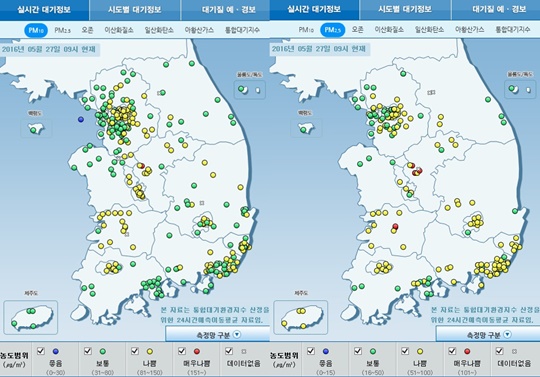Expand the 측정망 구분 dropdown on the left map
The image size is (540, 377).
(218, 334)
